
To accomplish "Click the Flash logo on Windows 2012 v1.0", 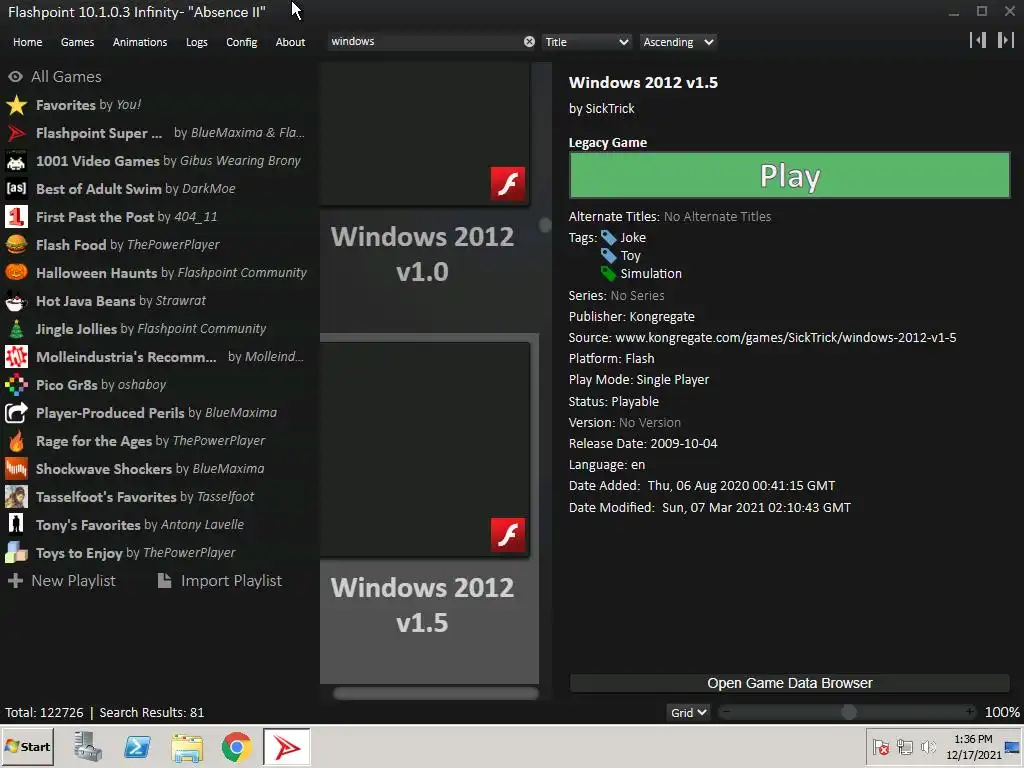I will pyautogui.click(x=507, y=184).
